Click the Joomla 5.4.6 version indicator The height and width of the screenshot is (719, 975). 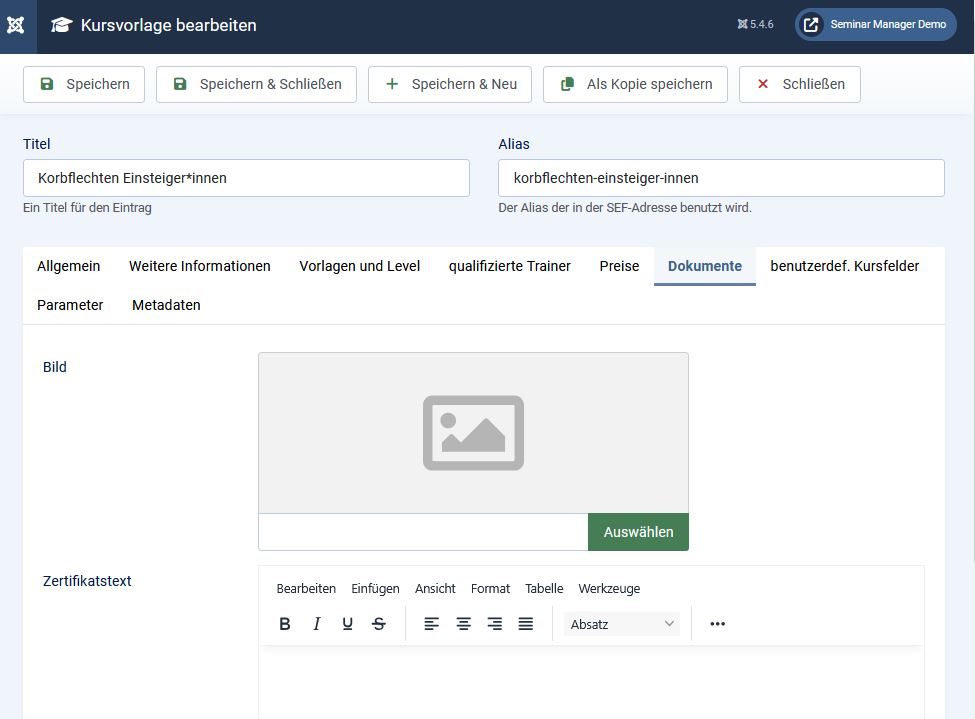(756, 24)
